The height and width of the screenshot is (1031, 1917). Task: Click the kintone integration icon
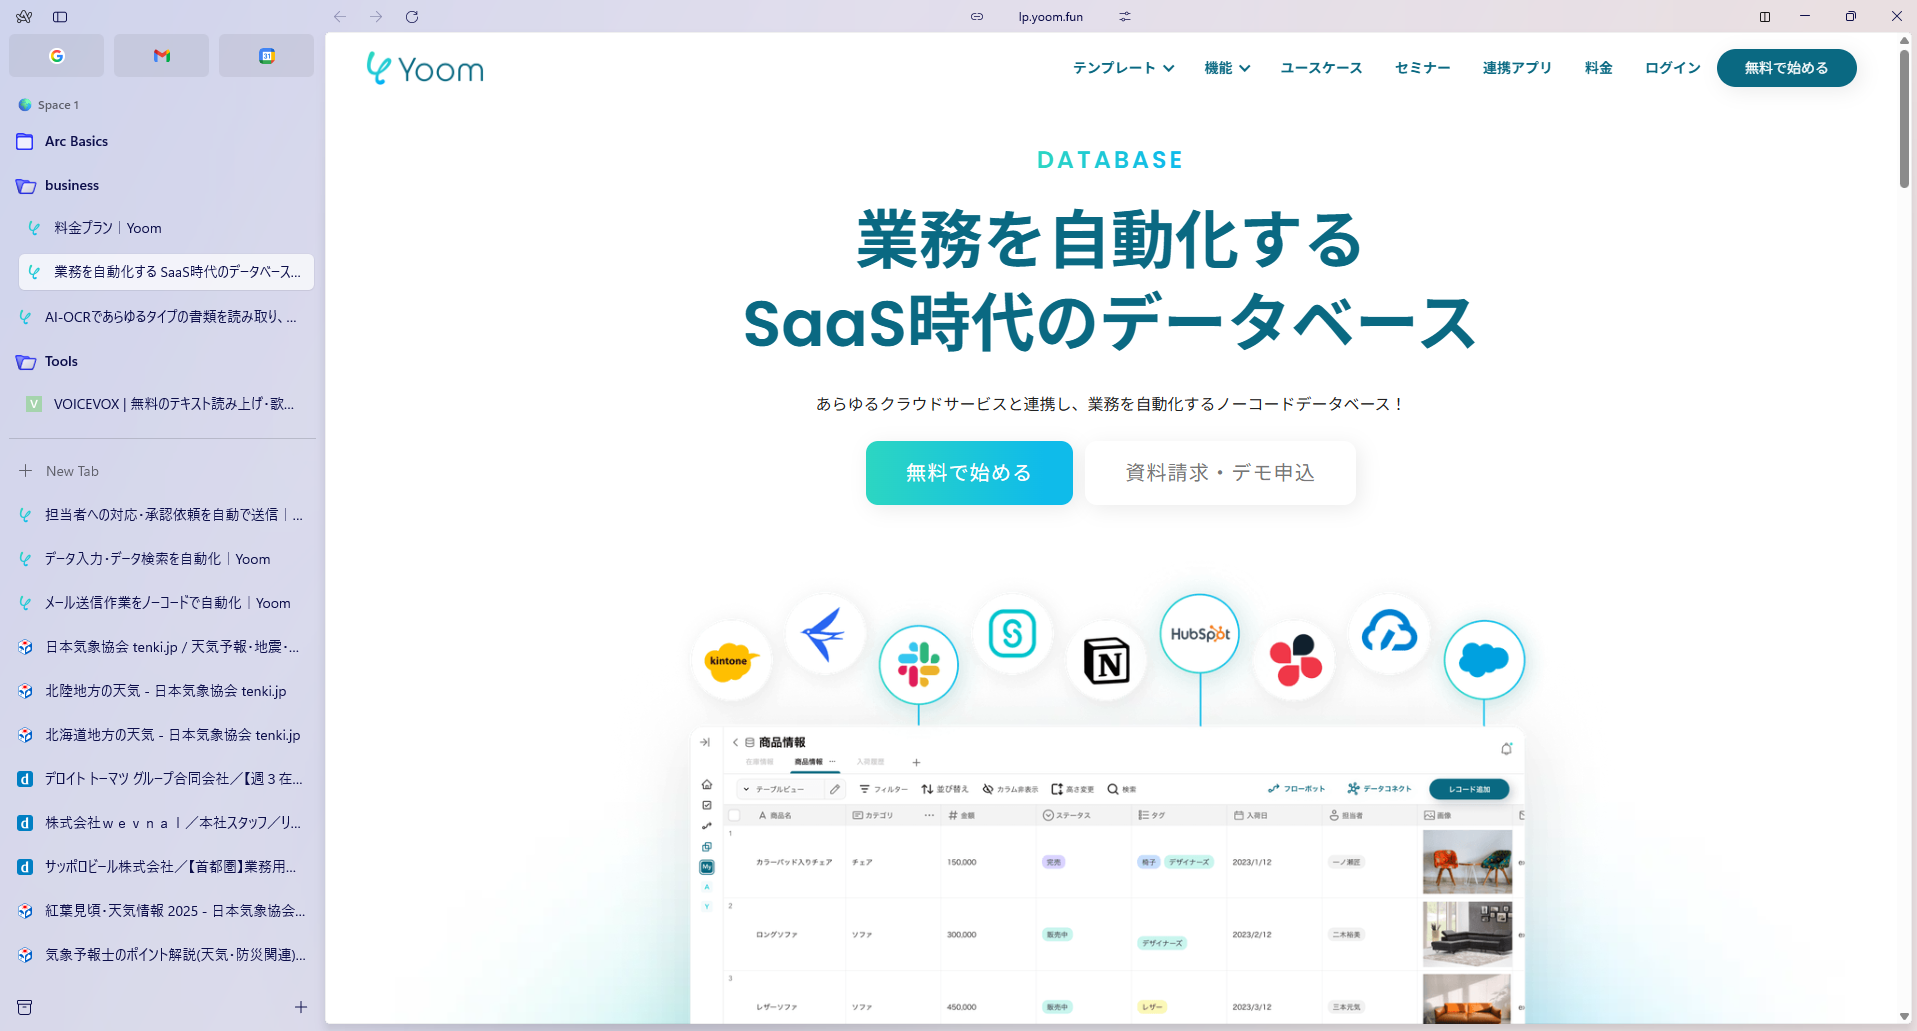coord(731,661)
